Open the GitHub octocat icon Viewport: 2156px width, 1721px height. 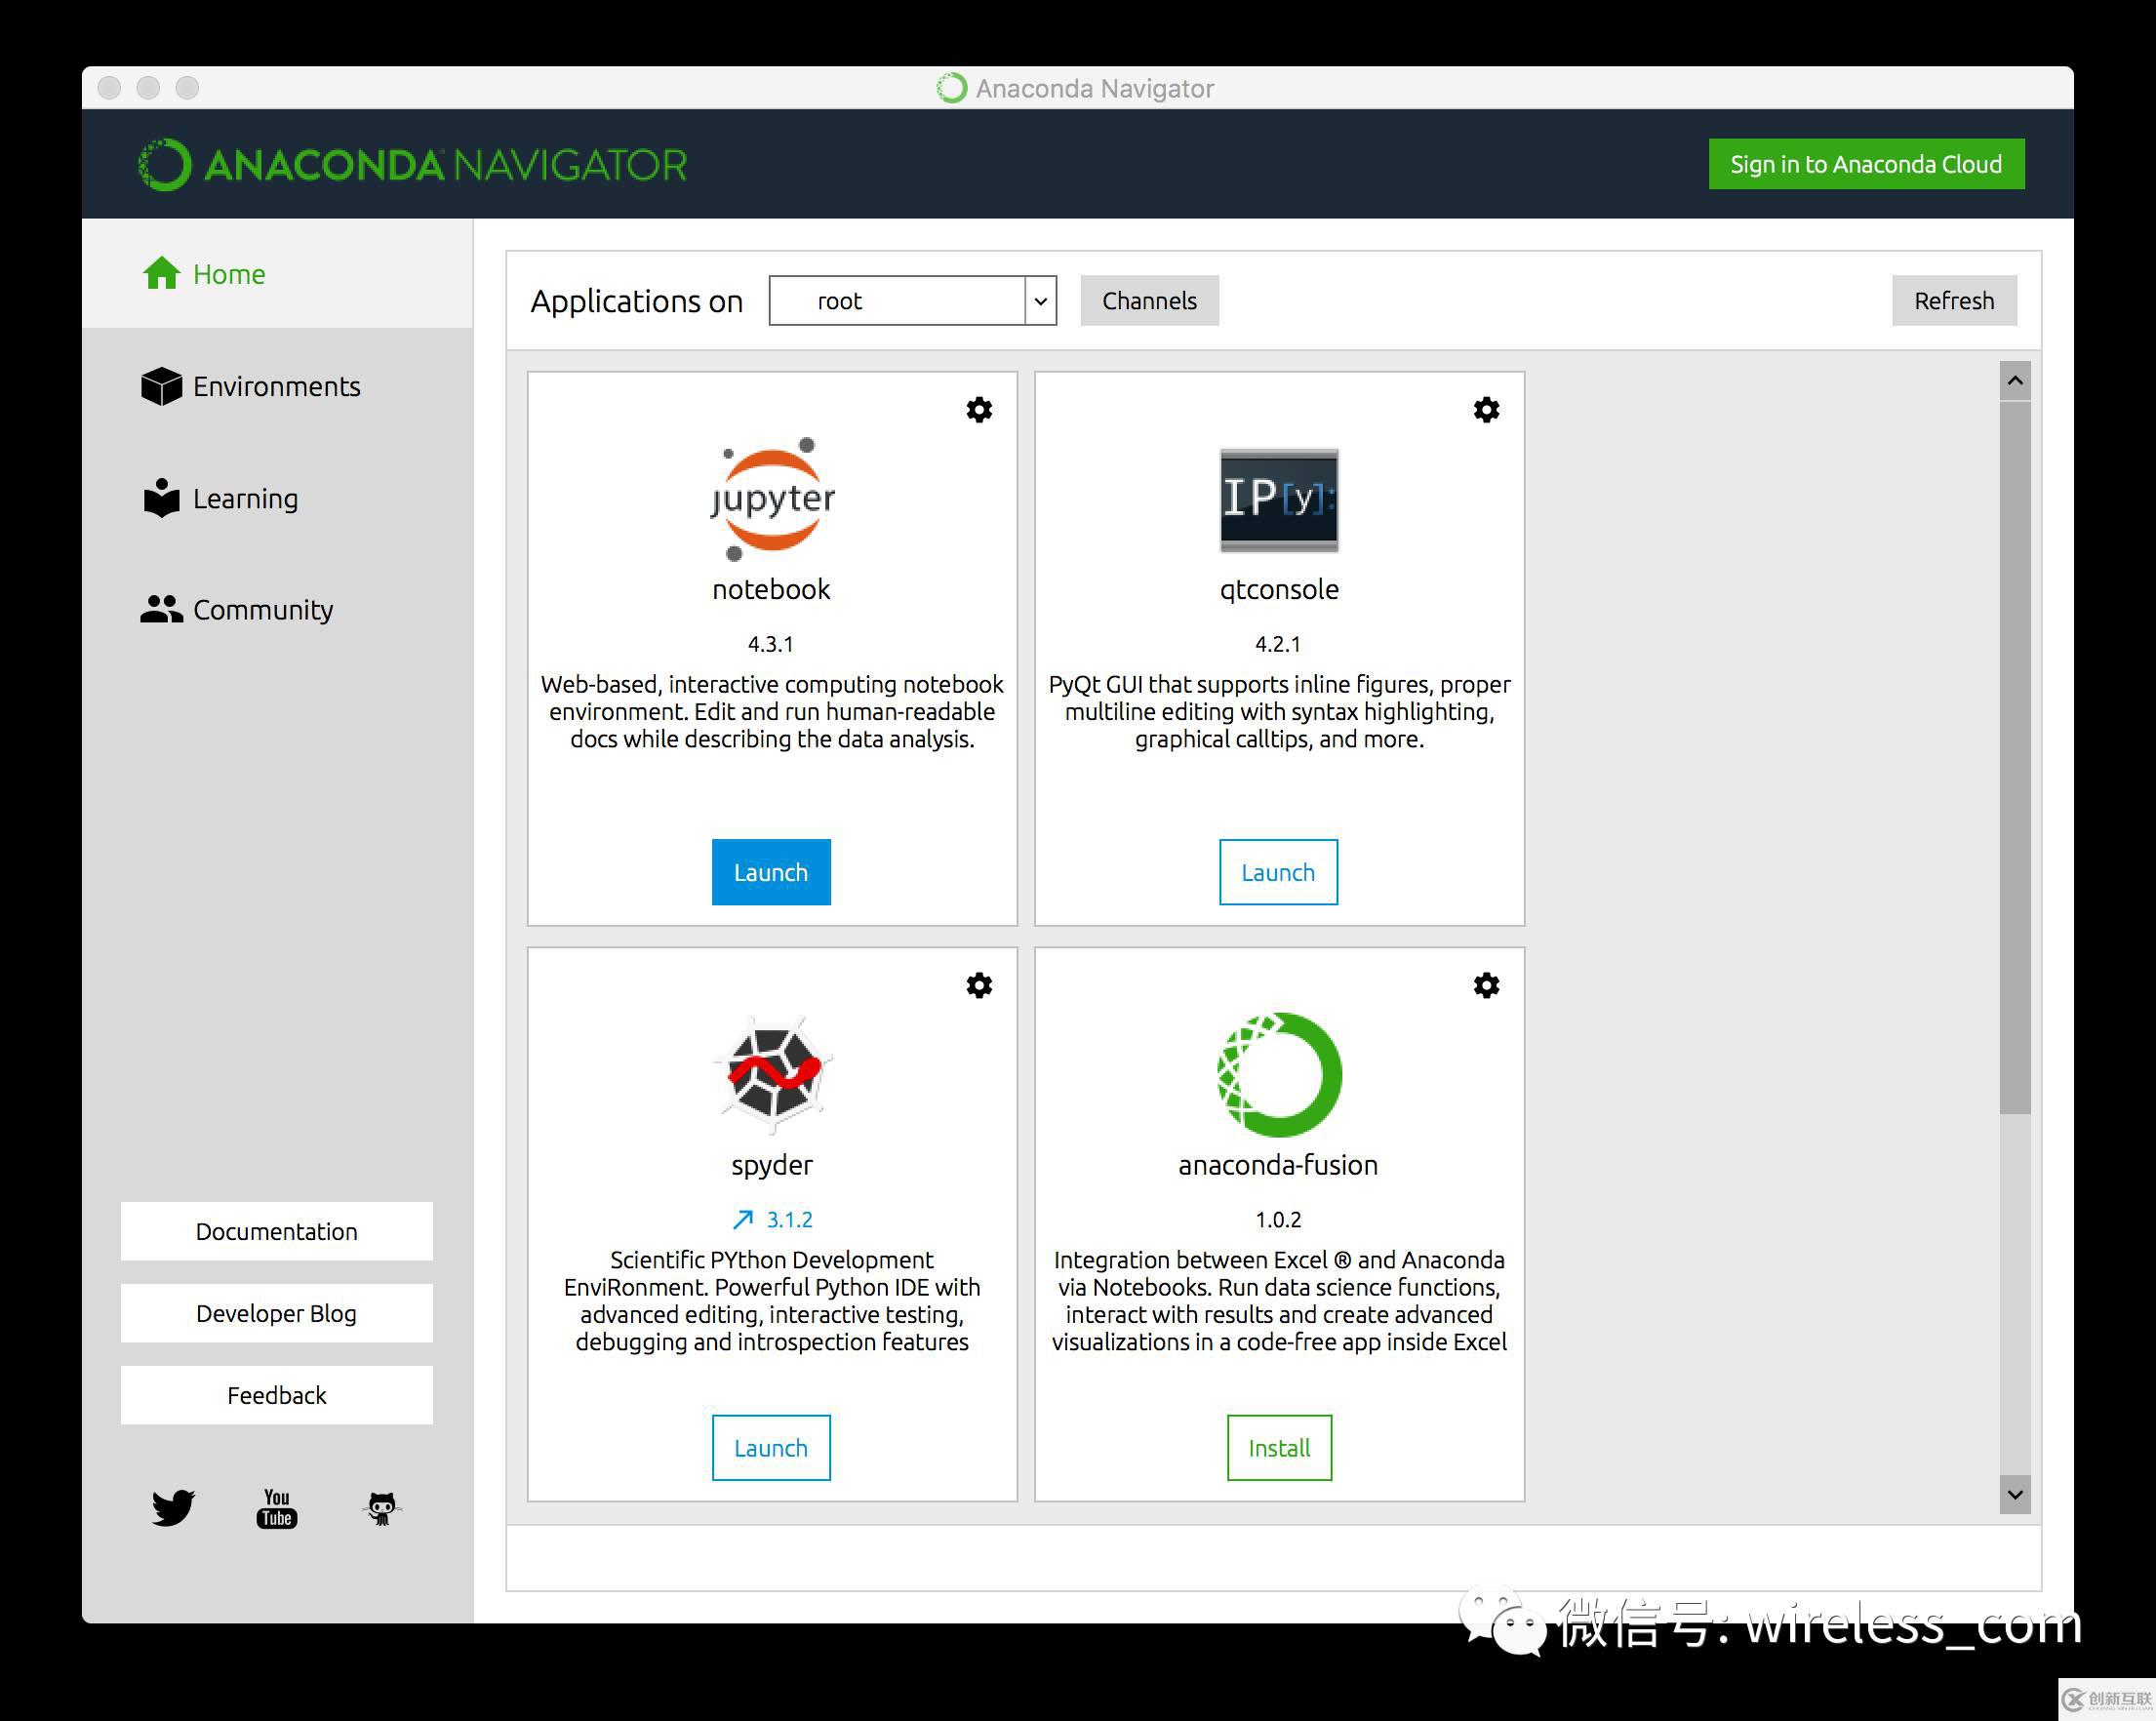click(x=381, y=1508)
